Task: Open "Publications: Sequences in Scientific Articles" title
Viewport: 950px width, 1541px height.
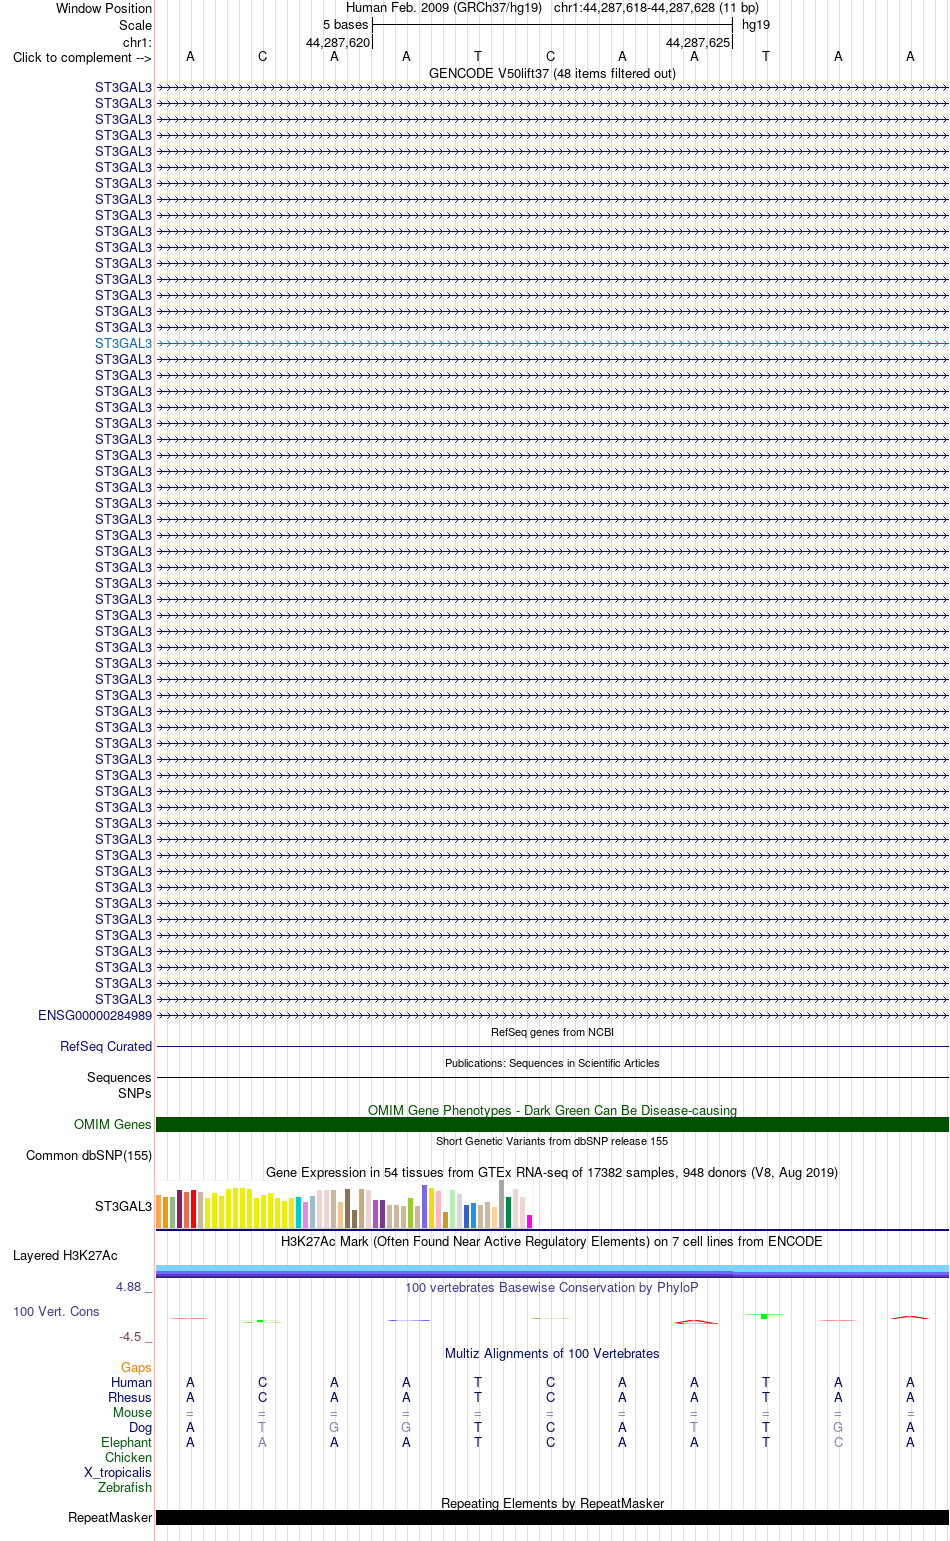Action: coord(552,1063)
